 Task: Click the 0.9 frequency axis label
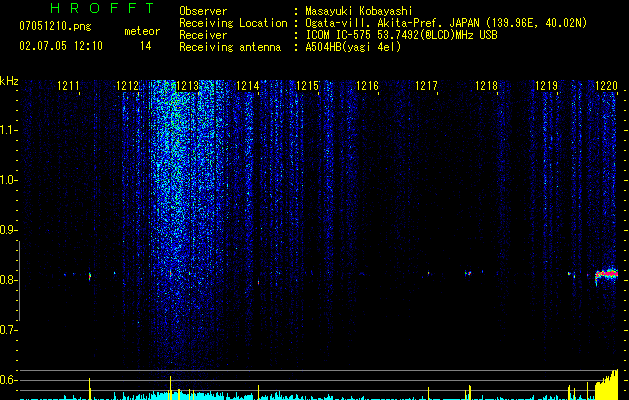[x=8, y=230]
